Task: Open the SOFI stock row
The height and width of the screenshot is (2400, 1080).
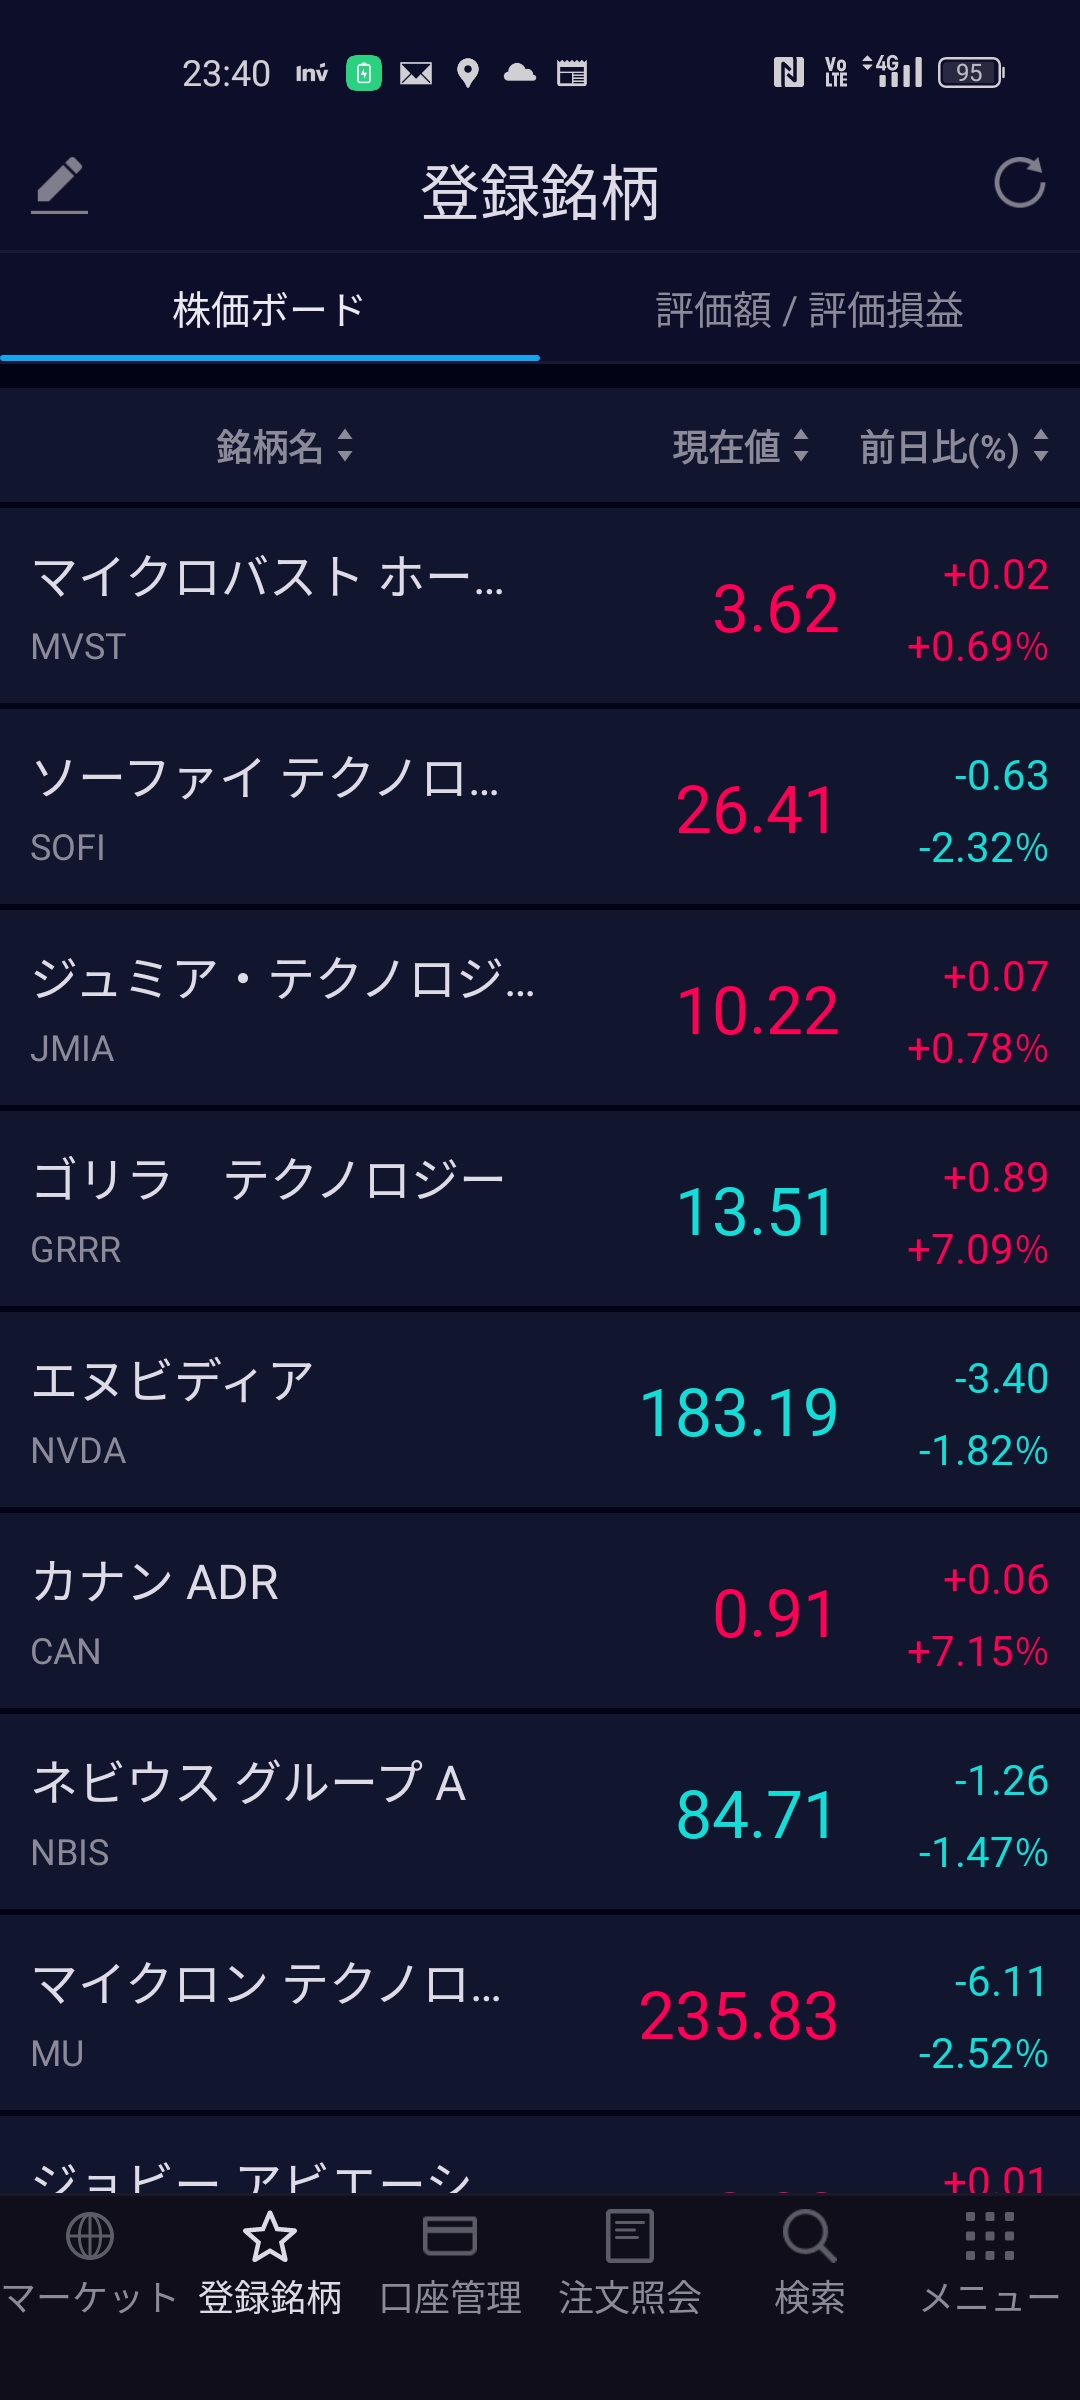Action: tap(540, 809)
